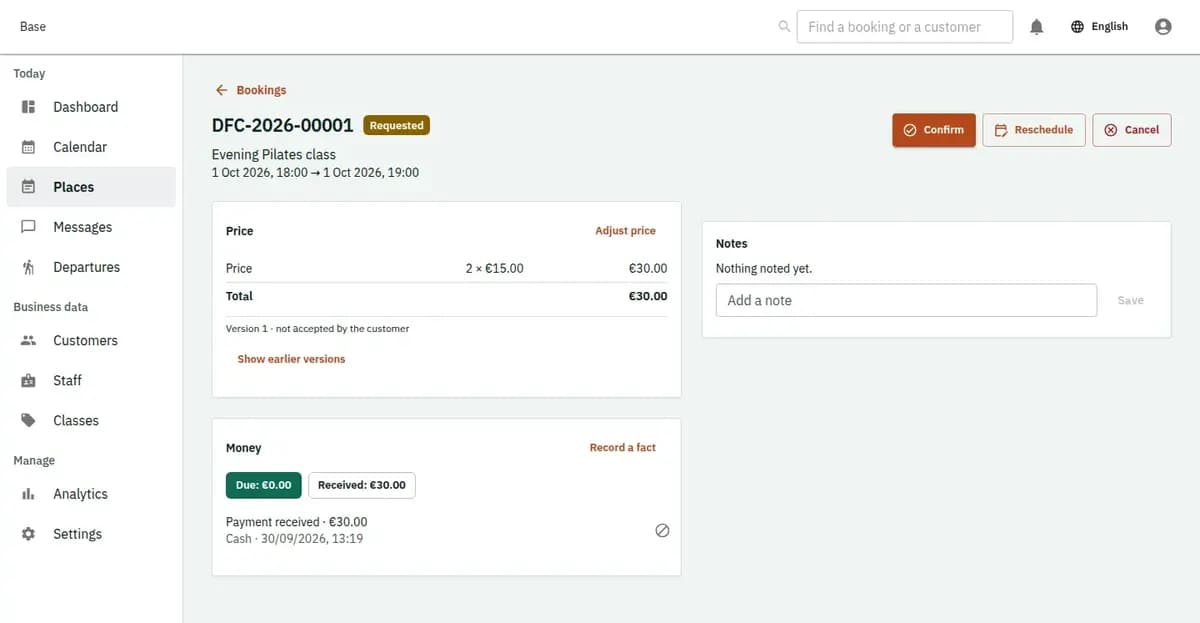This screenshot has height=623, width=1200.
Task: Click the Staff badge icon
Action: coord(29,381)
